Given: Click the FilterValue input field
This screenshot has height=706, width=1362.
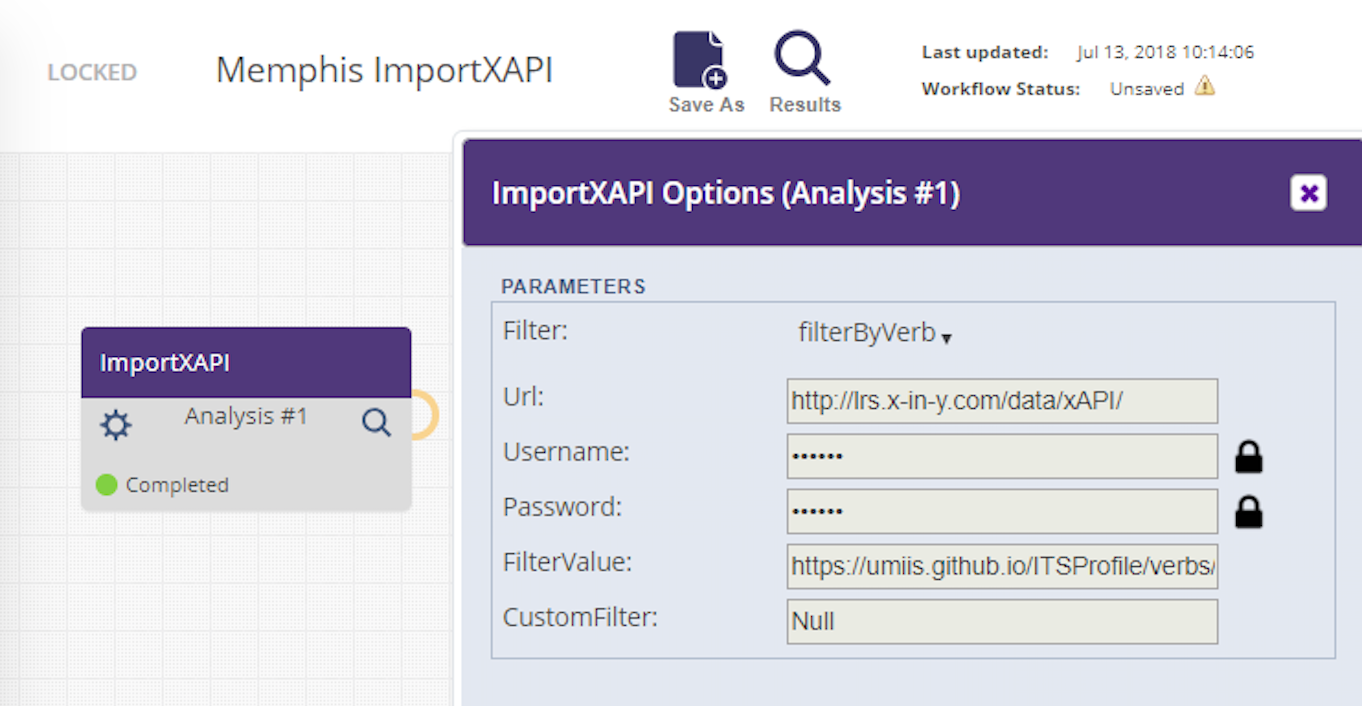Looking at the screenshot, I should 1002,567.
